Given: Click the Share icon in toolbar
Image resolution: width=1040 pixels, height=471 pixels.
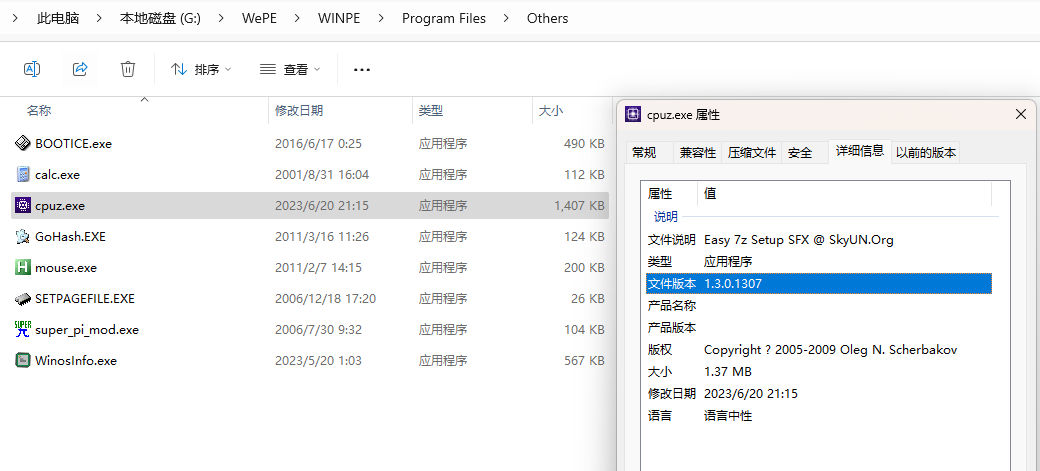Looking at the screenshot, I should 80,69.
